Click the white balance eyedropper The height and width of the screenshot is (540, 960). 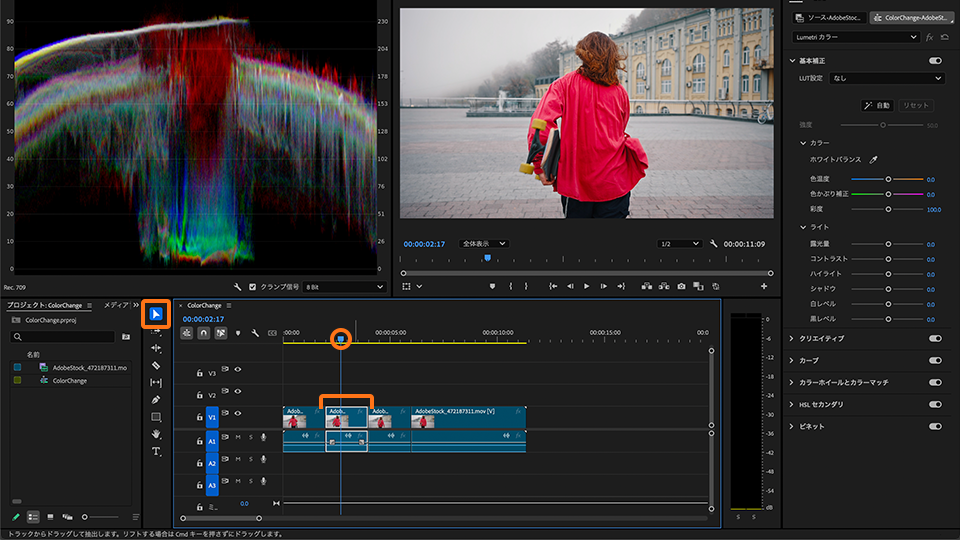tap(872, 159)
